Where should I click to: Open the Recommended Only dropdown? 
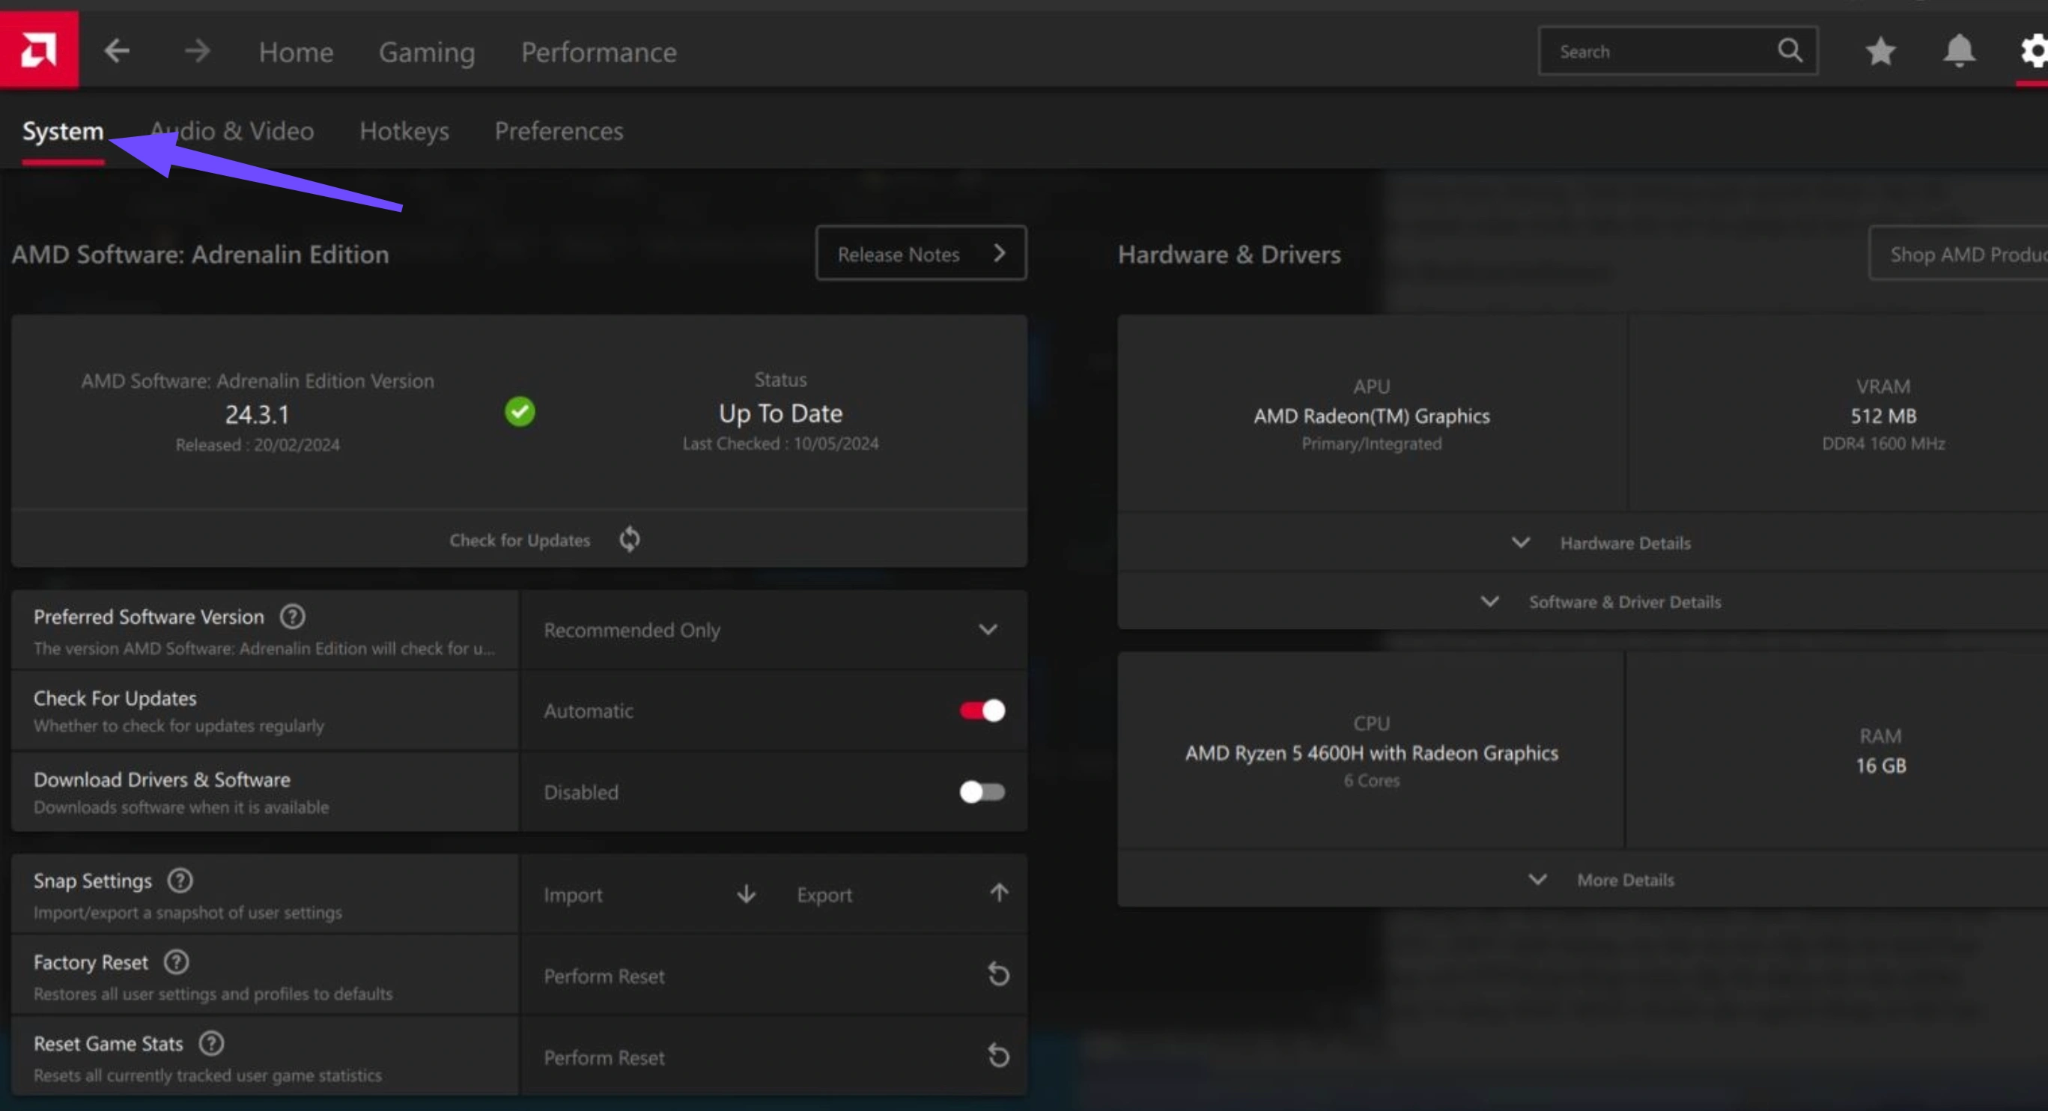(773, 630)
